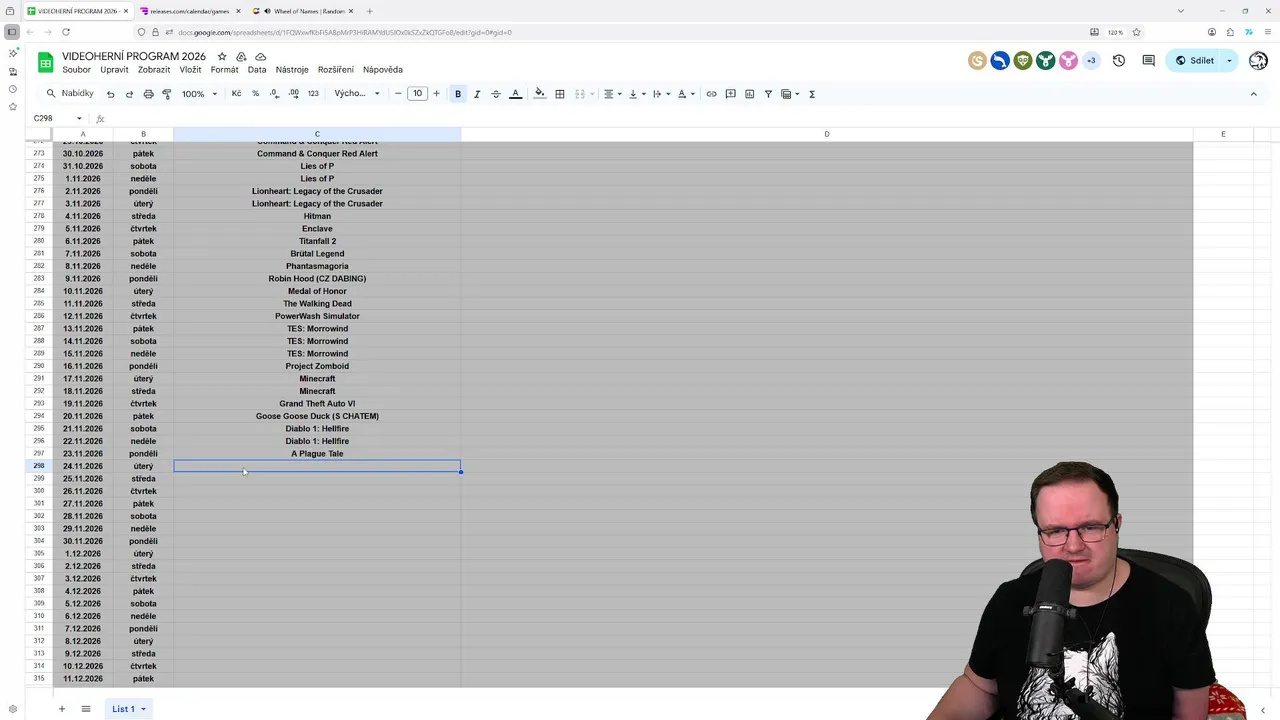Toggle strikethrough formatting
The height and width of the screenshot is (720, 1280).
495,94
